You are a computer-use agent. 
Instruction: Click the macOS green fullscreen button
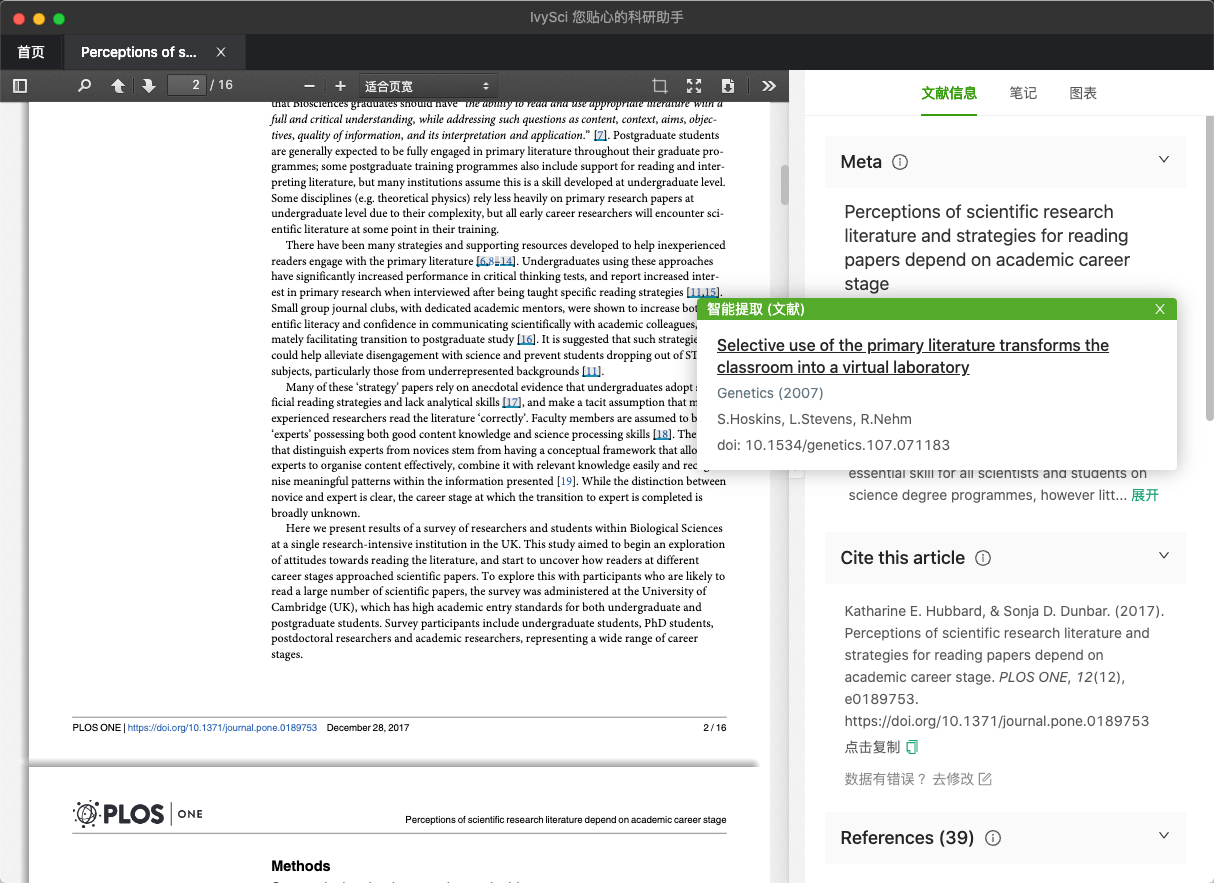59,18
